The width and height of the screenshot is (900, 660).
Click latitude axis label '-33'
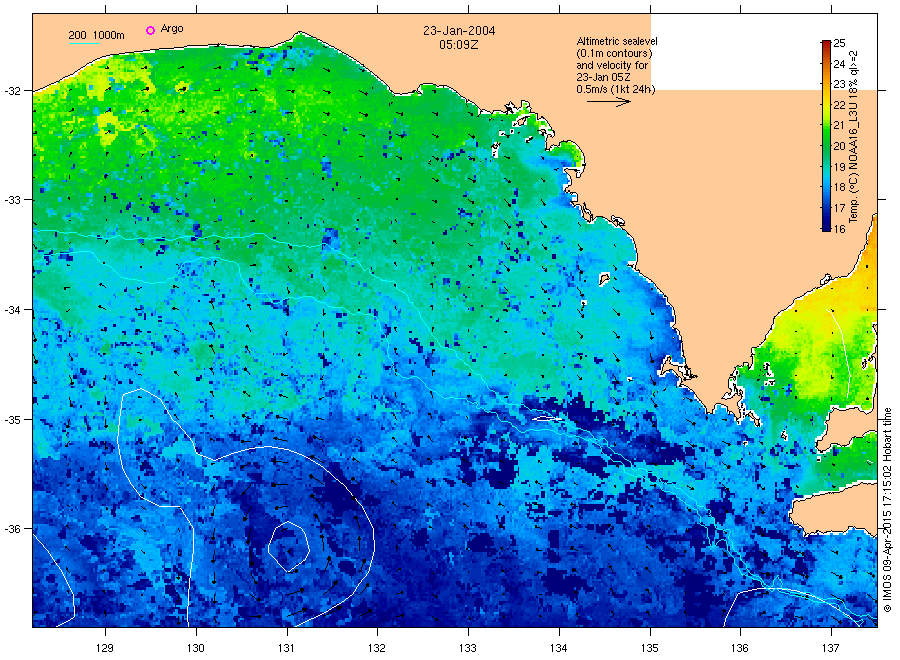13,200
